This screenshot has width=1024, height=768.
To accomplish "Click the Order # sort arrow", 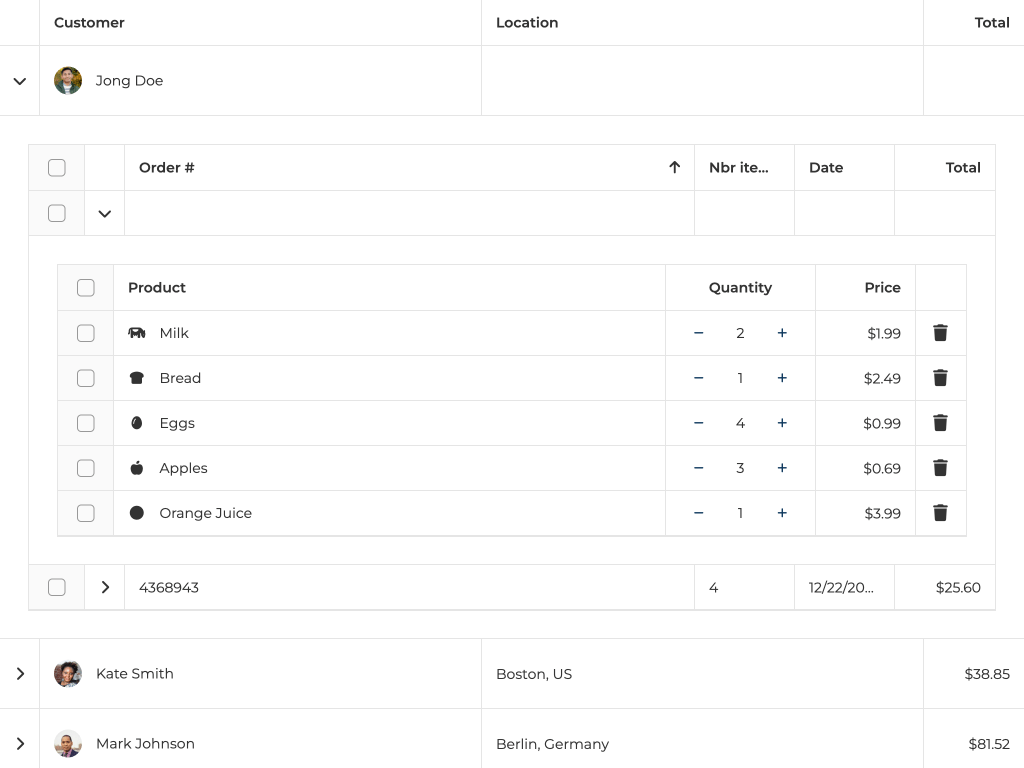I will 675,168.
